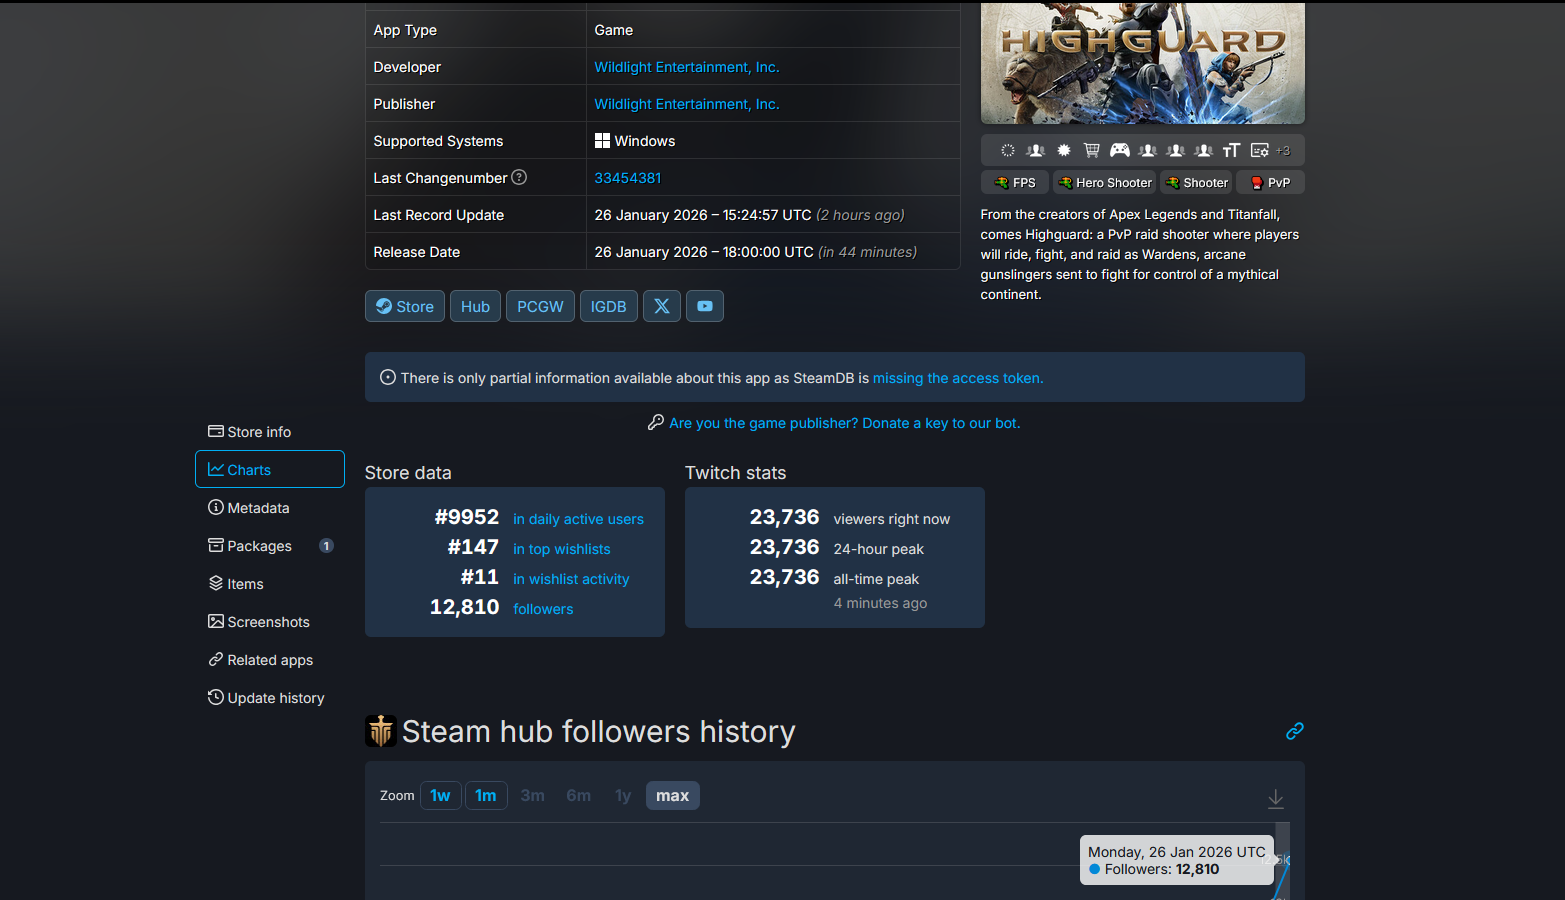Click the Packages count badge '1'

(x=326, y=545)
